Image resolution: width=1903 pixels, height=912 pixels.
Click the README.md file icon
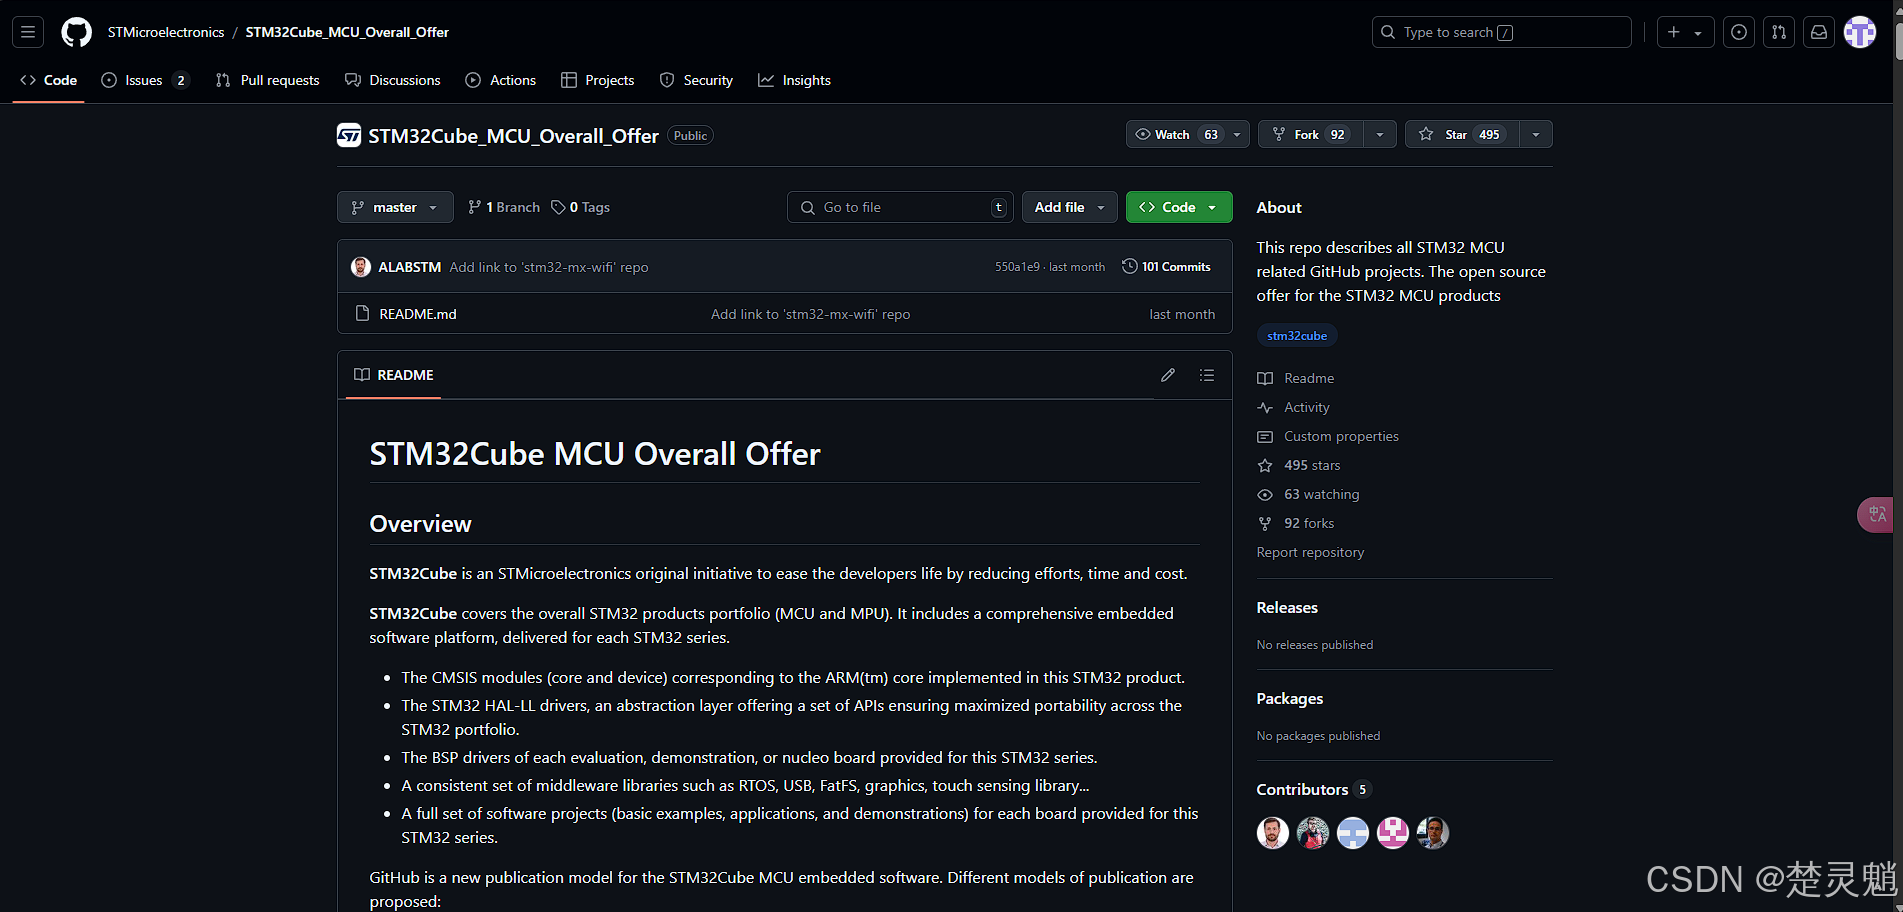(363, 314)
